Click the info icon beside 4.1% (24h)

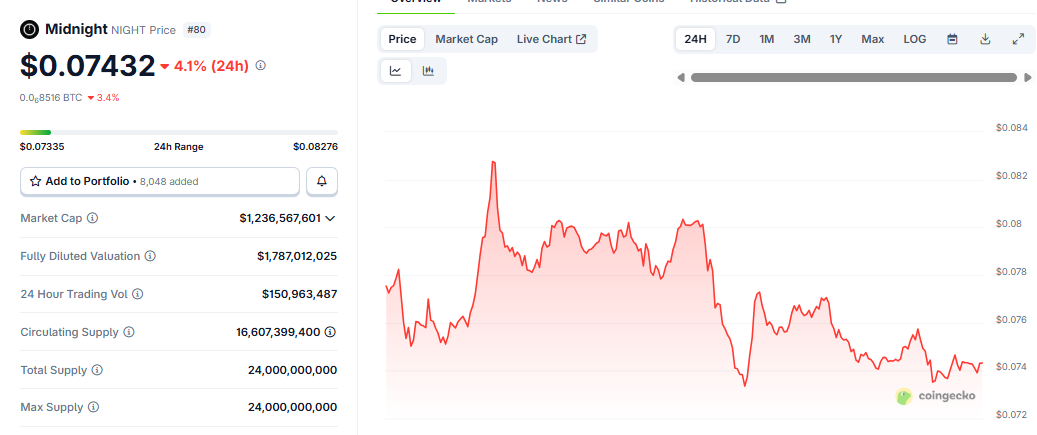click(261, 65)
